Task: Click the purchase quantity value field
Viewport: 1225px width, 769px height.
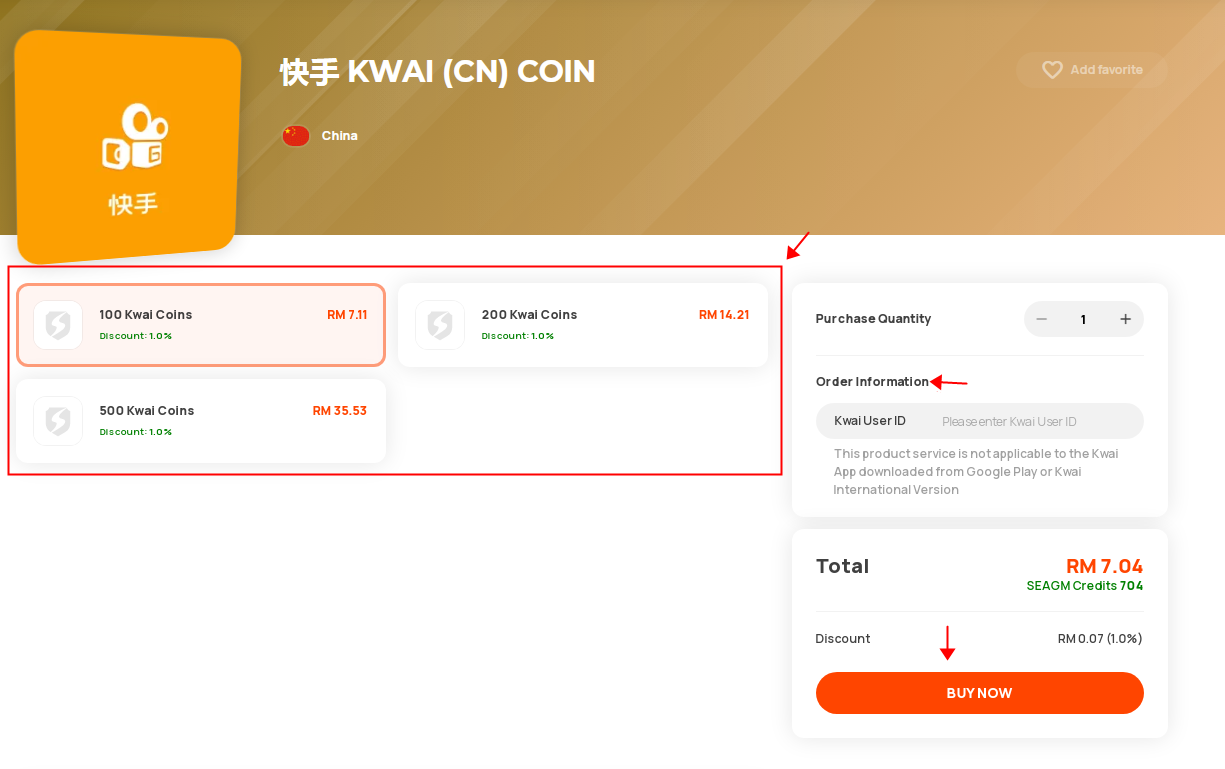Action: click(1083, 319)
